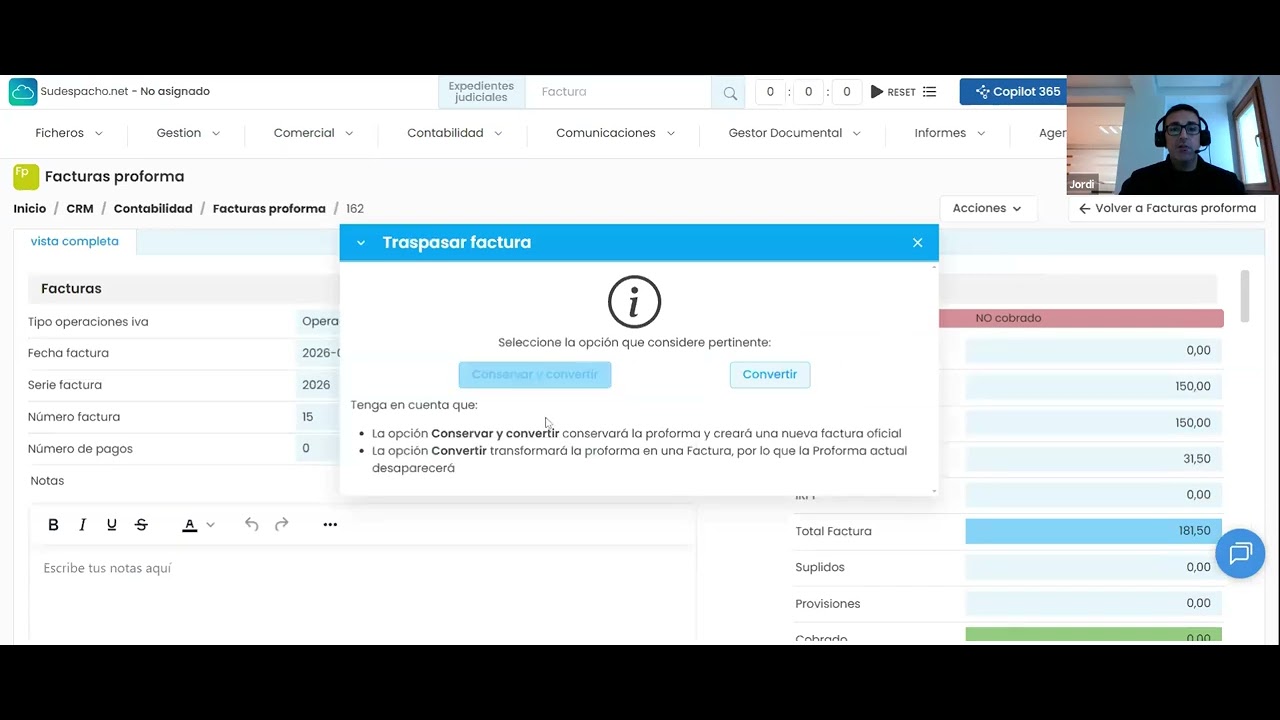
Task: Click the Convertir button
Action: click(x=770, y=375)
